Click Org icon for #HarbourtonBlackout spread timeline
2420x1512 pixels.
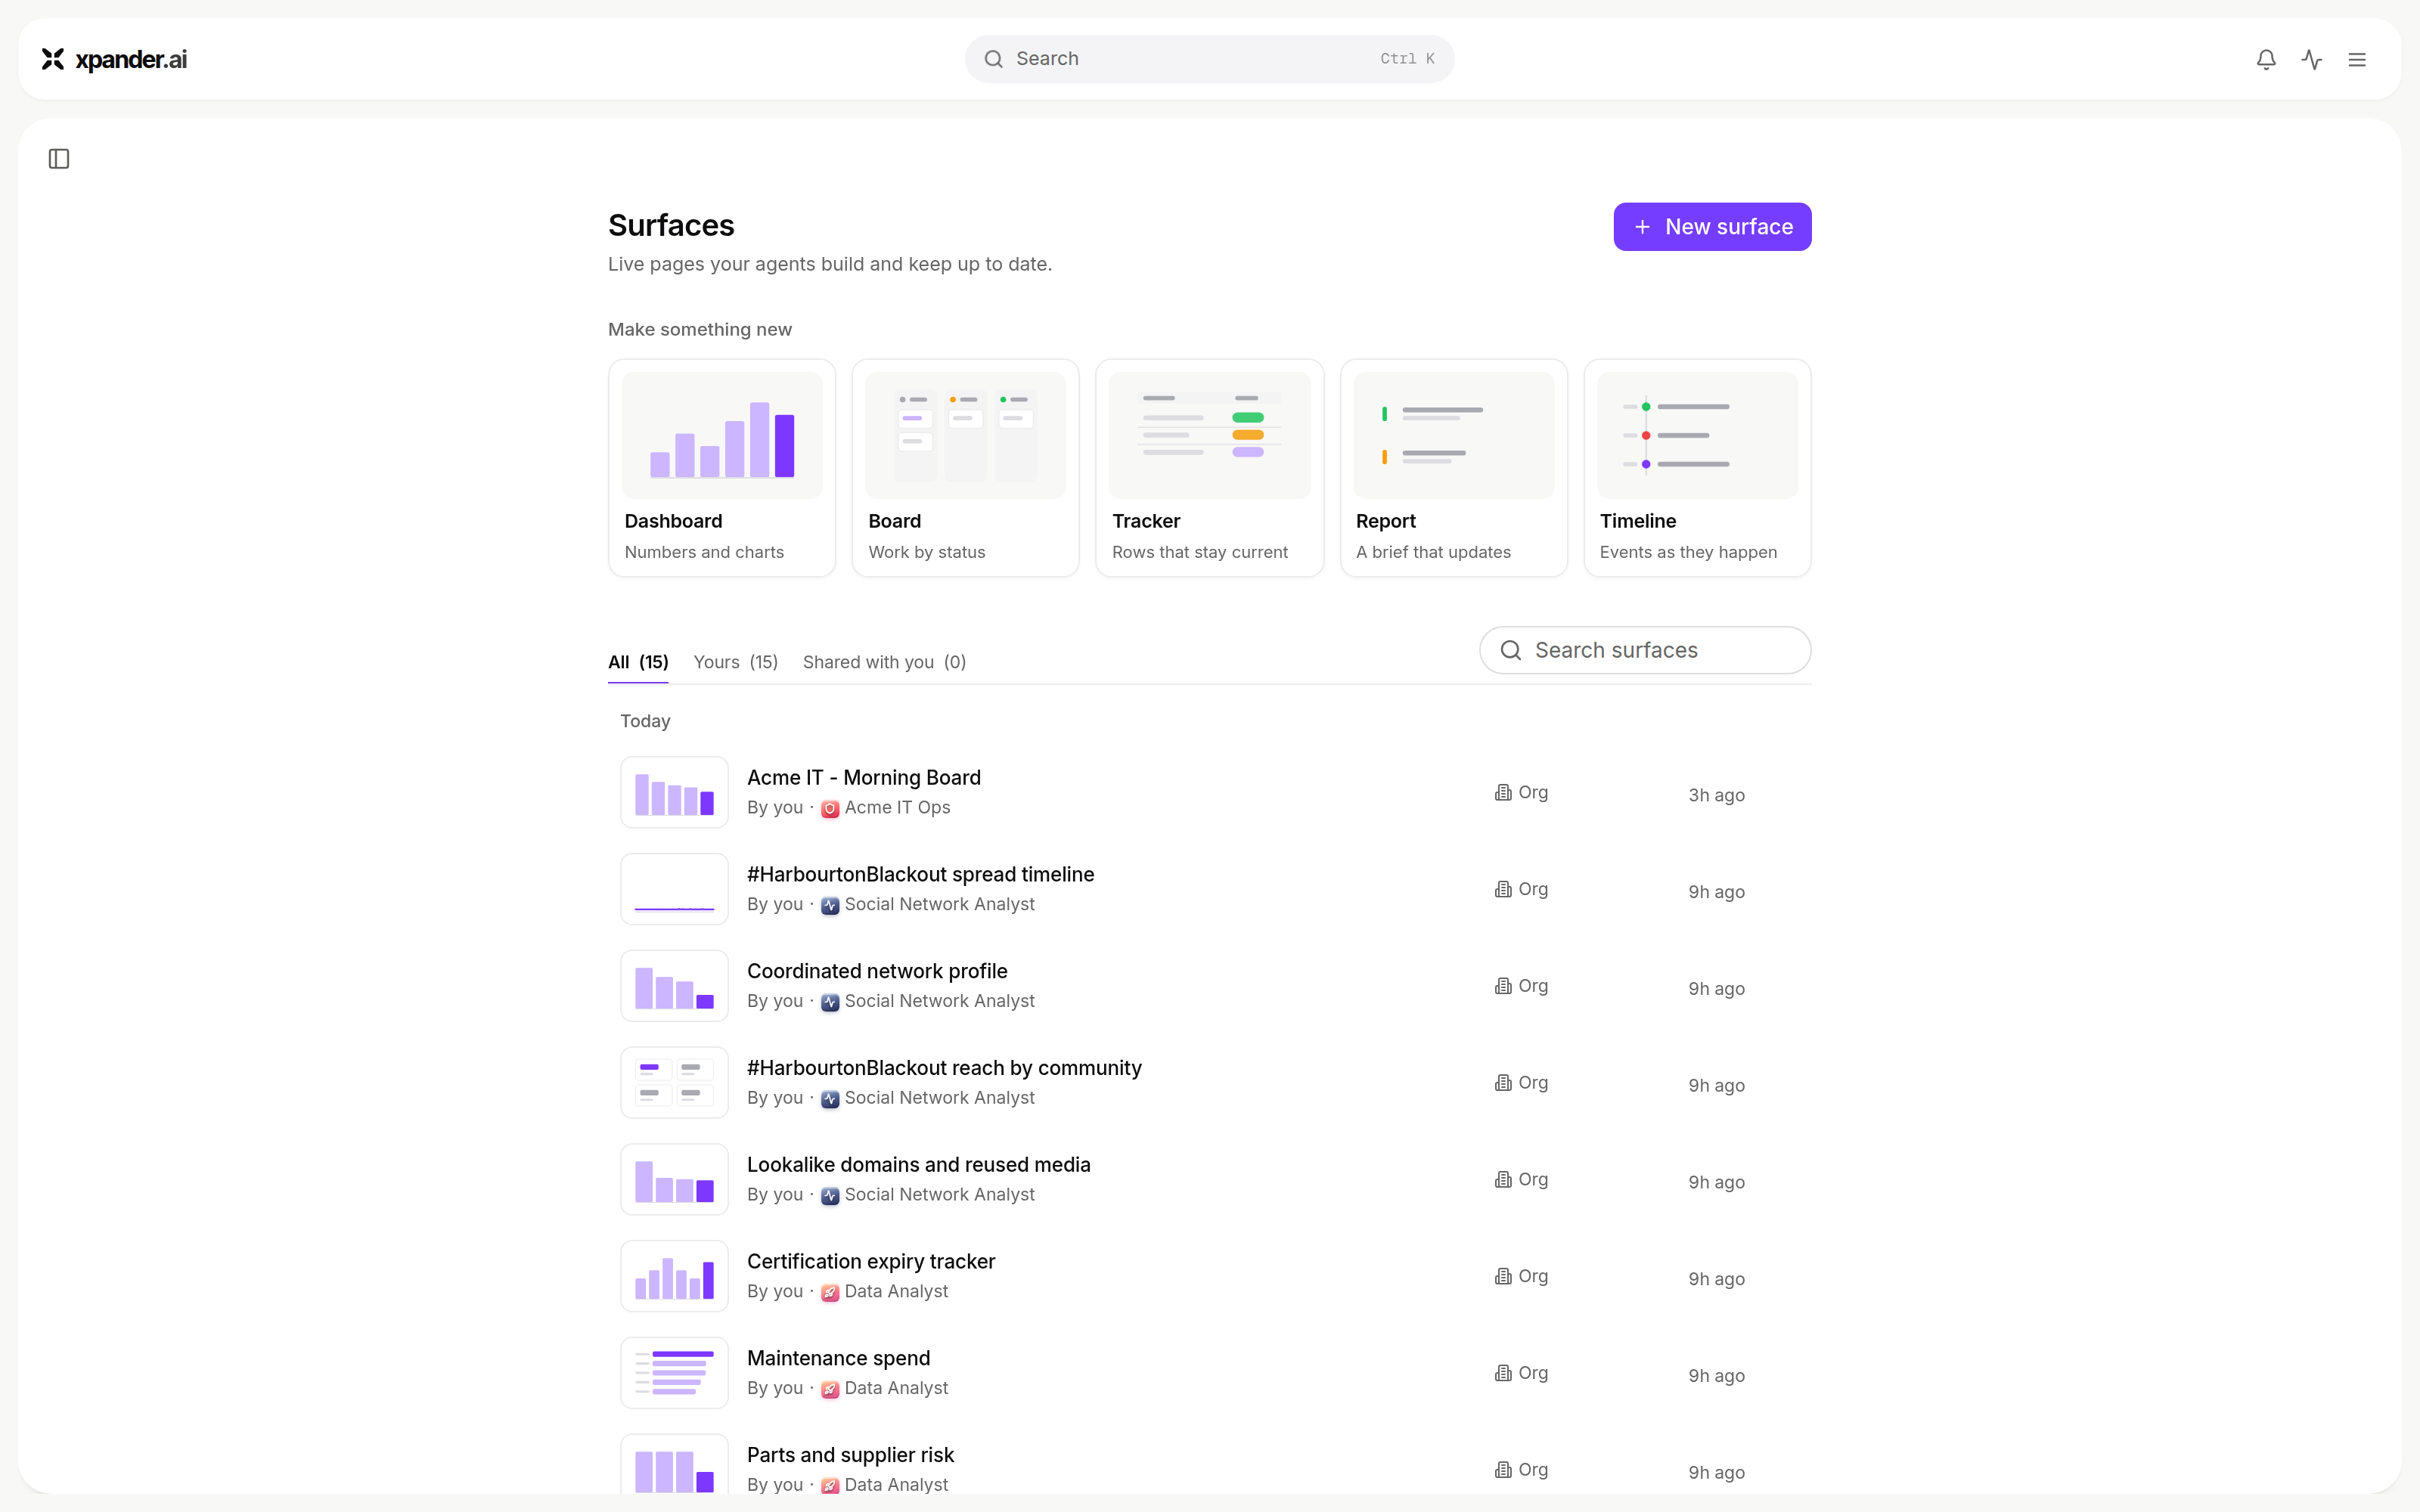[x=1503, y=889]
